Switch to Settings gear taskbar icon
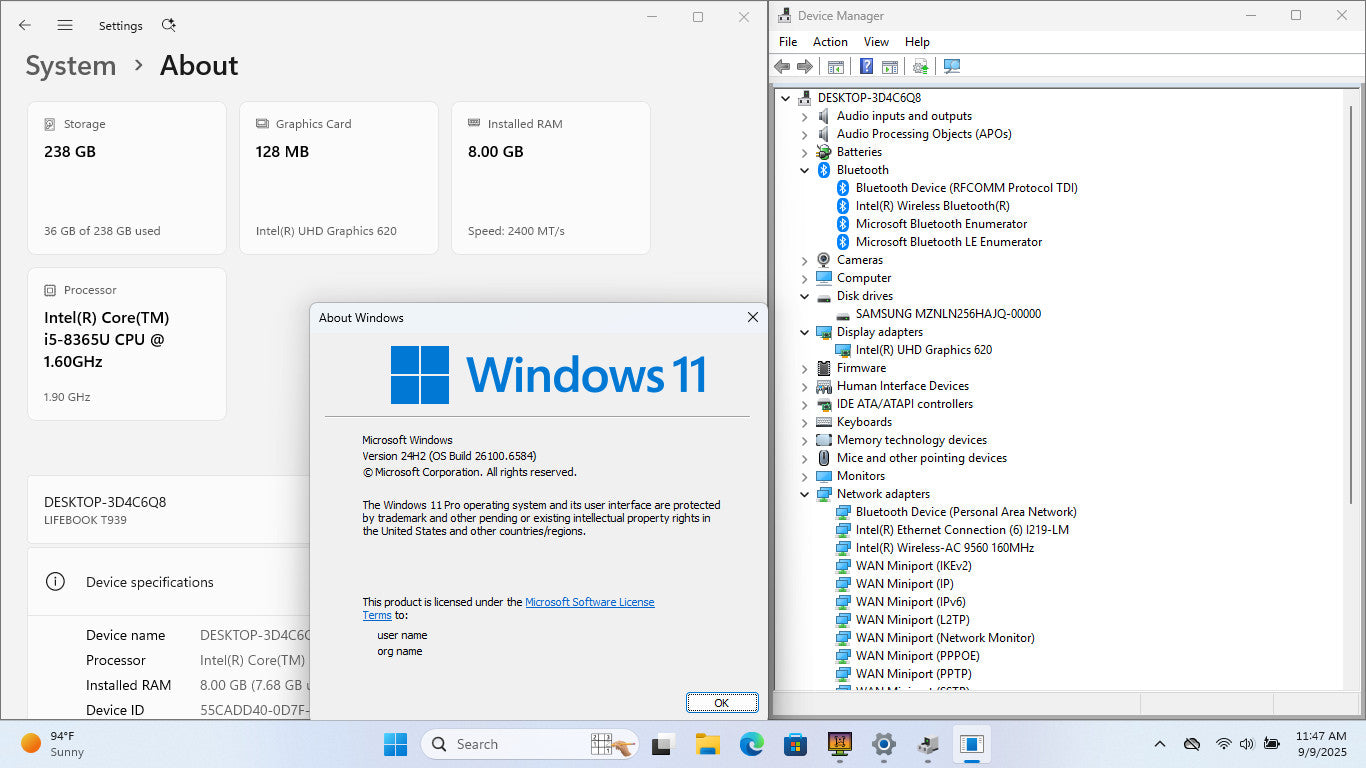This screenshot has height=768, width=1366. pos(884,744)
